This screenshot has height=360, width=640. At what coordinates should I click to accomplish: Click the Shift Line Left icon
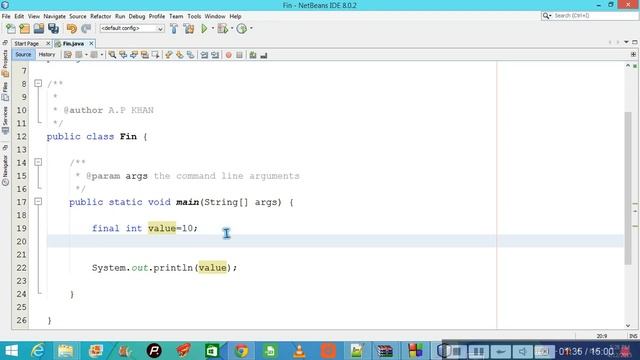click(x=204, y=55)
